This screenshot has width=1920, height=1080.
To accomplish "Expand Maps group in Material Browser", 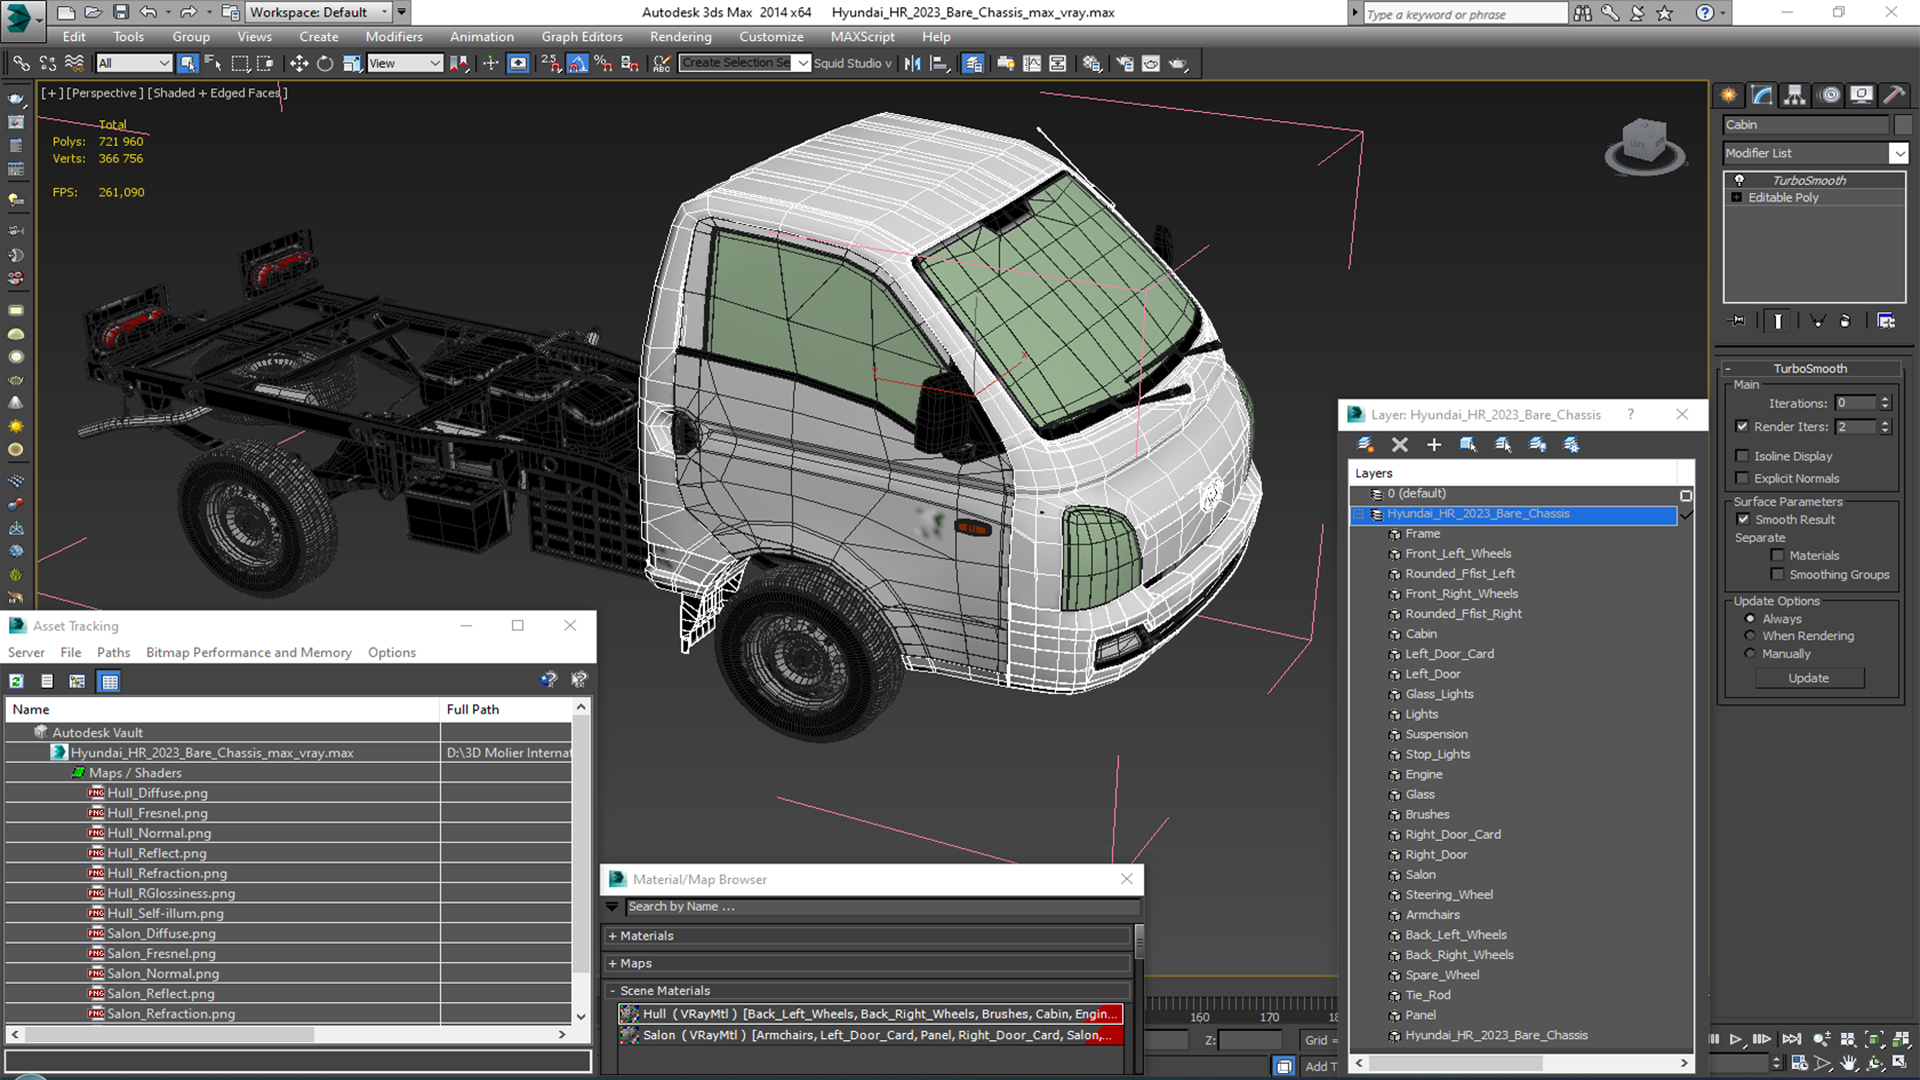I will pyautogui.click(x=612, y=964).
